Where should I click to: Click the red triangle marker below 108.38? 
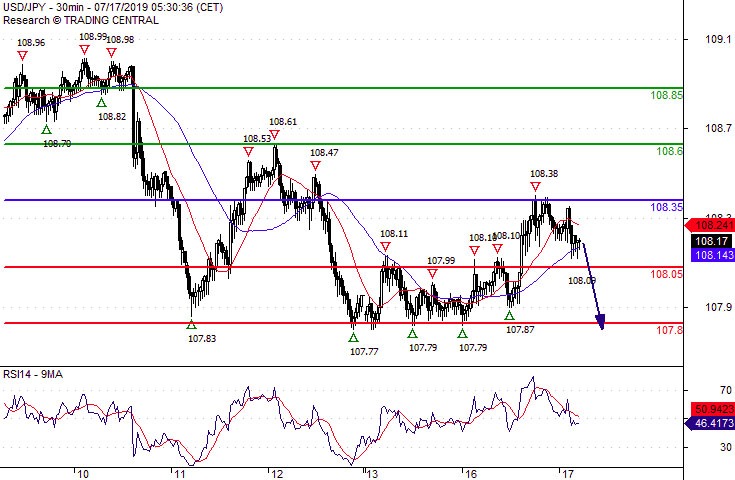click(535, 187)
